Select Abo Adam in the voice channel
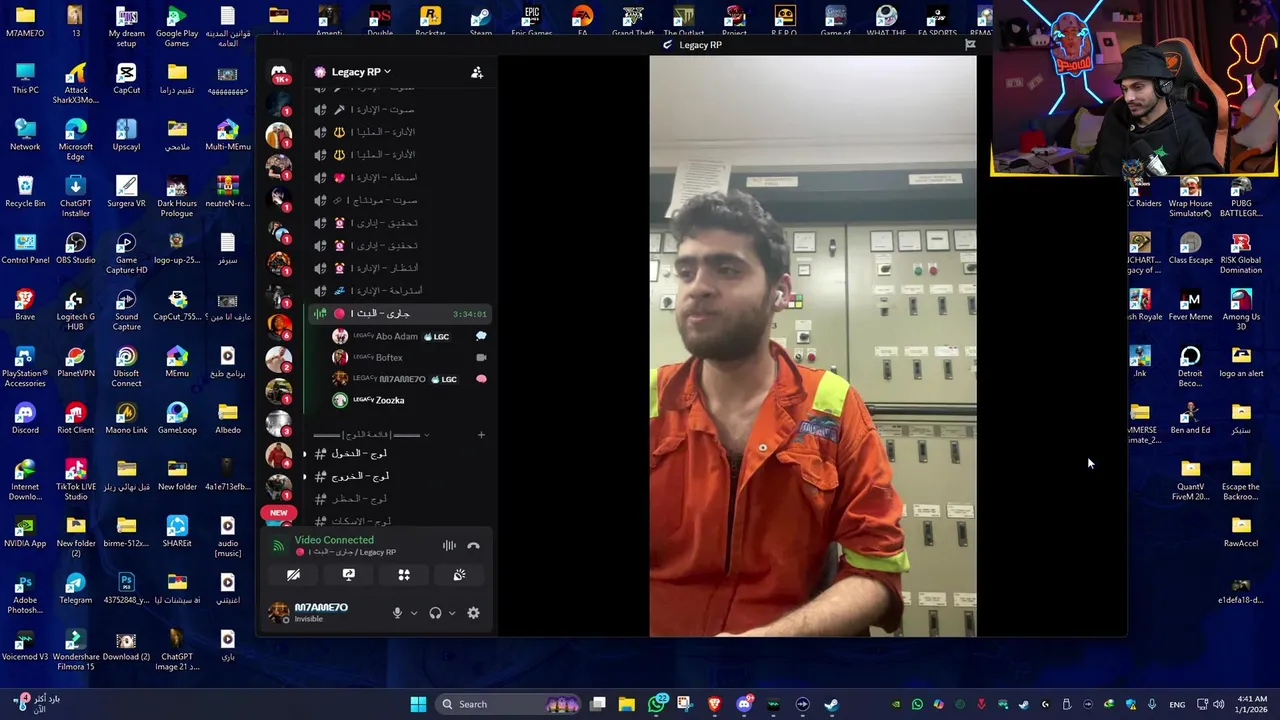This screenshot has width=1280, height=720. (409, 337)
